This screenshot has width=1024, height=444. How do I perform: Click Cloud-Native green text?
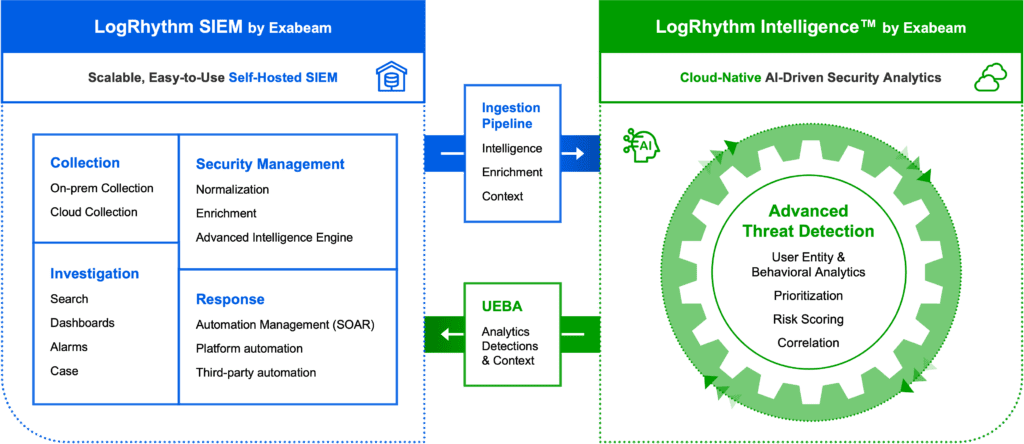tap(721, 78)
